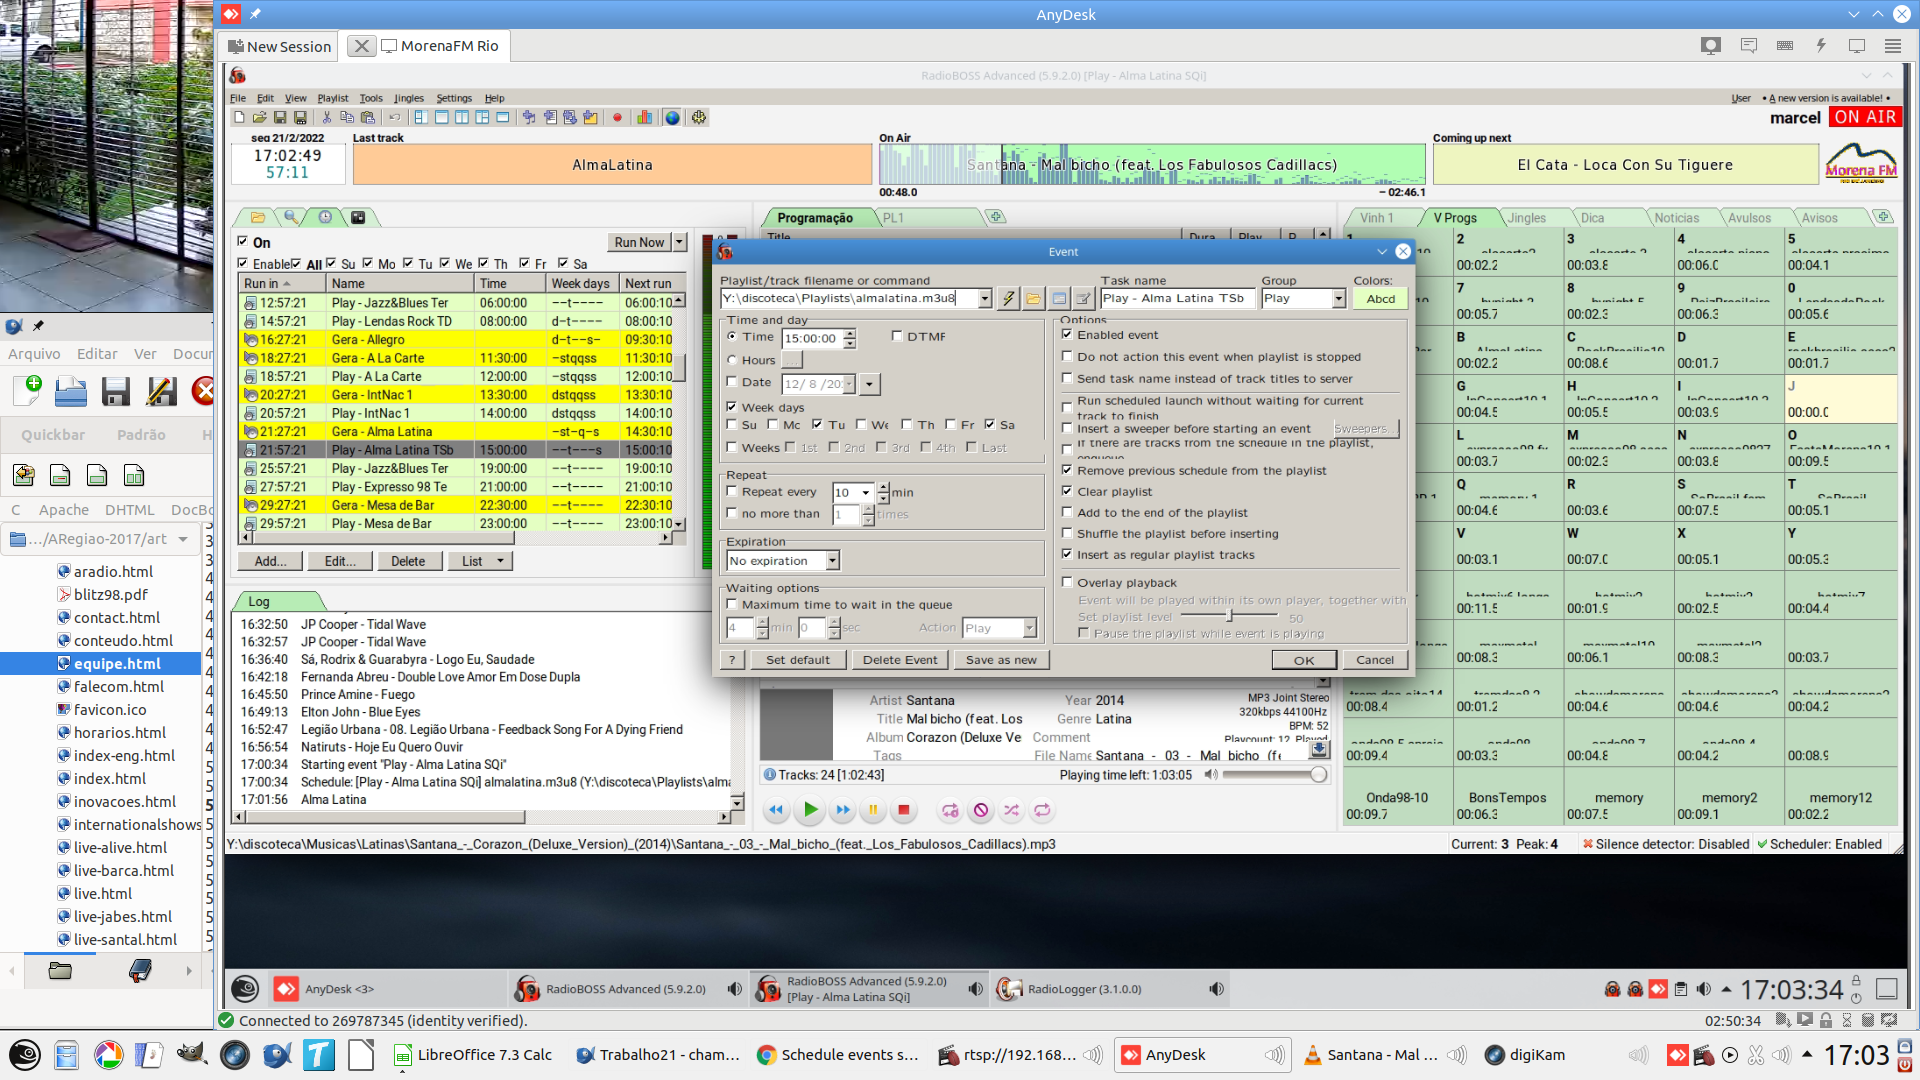The height and width of the screenshot is (1080, 1920).
Task: Click the player volume slider knob
Action: coord(1319,775)
